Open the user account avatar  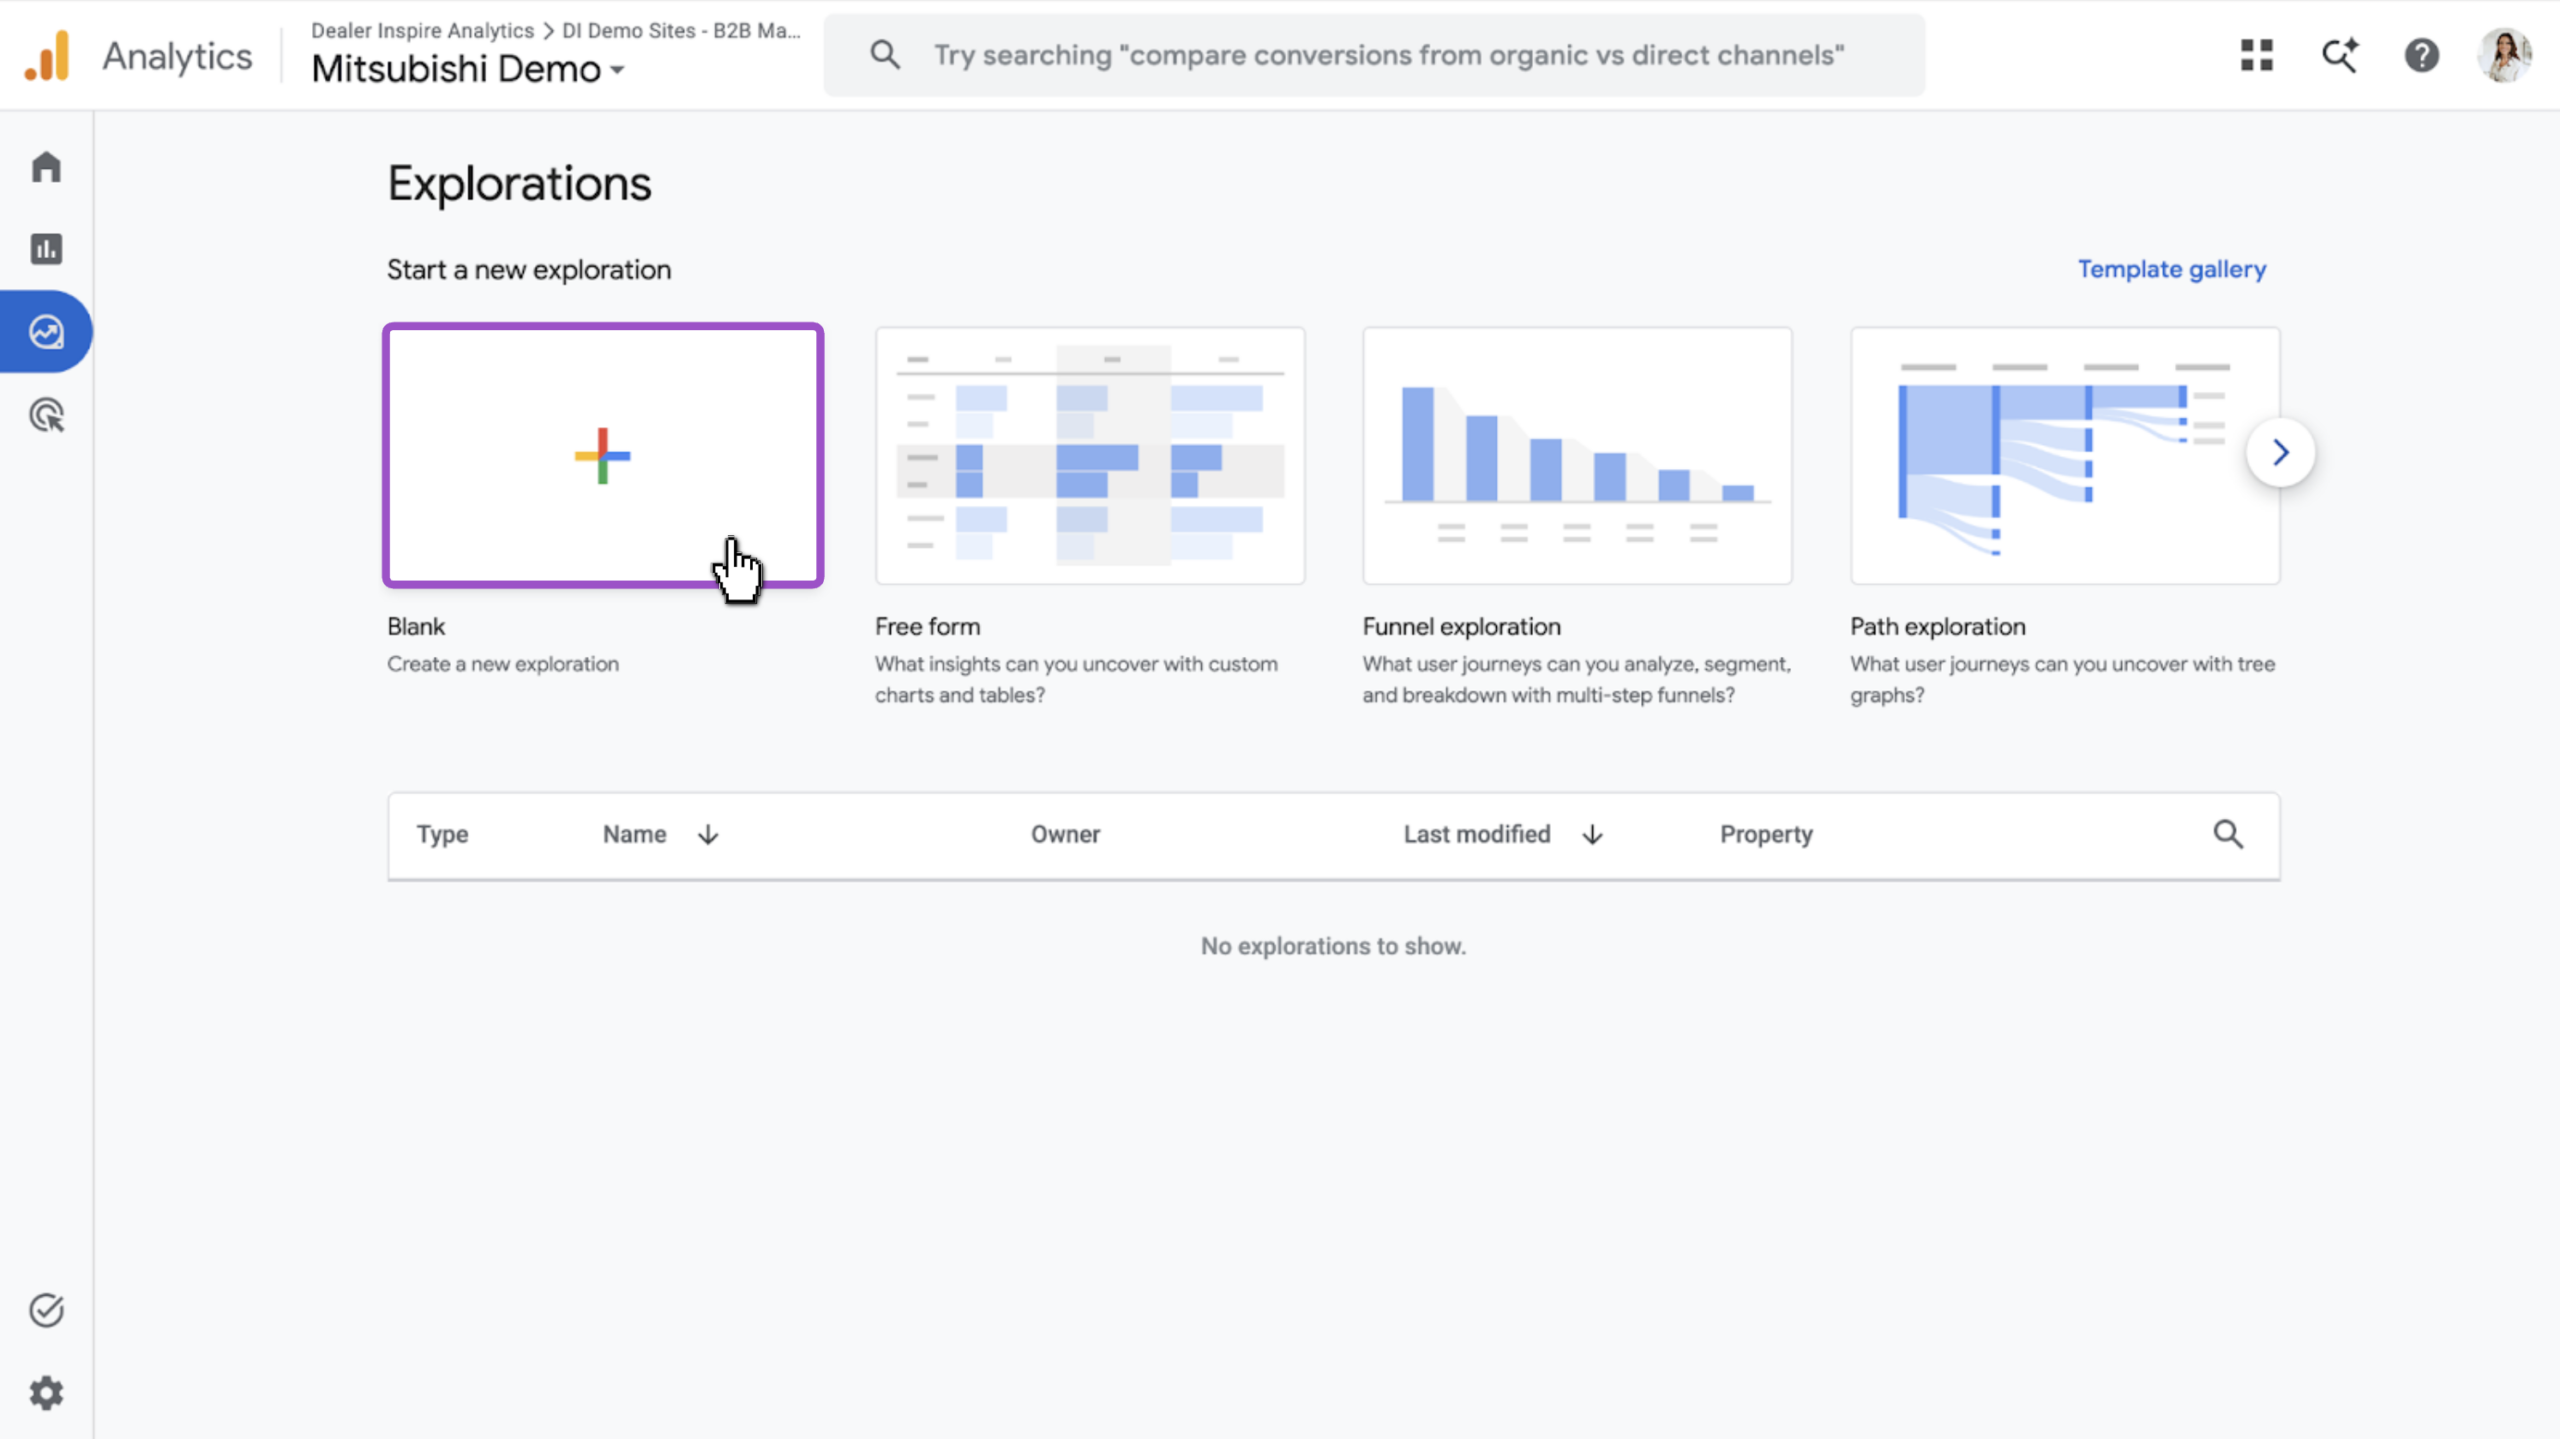click(x=2505, y=55)
